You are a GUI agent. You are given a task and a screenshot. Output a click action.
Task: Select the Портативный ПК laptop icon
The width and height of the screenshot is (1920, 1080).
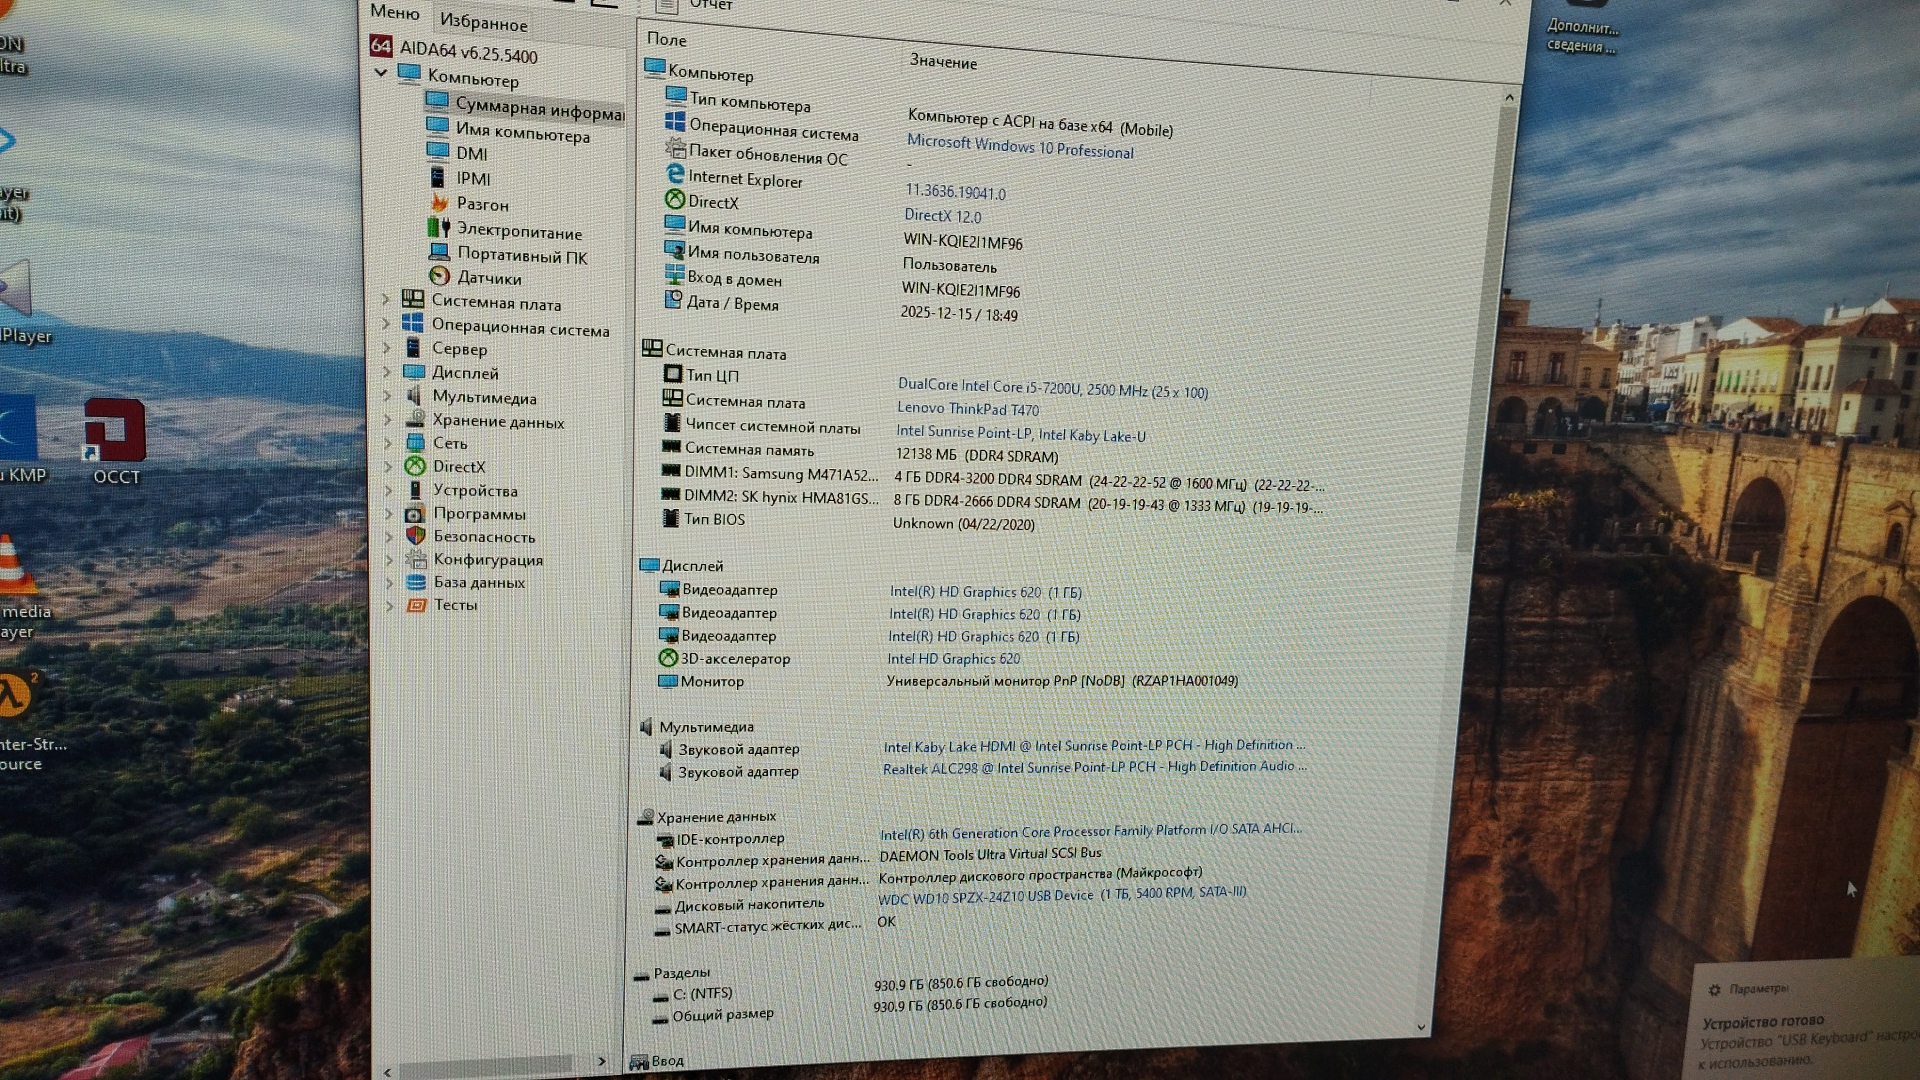[x=439, y=253]
